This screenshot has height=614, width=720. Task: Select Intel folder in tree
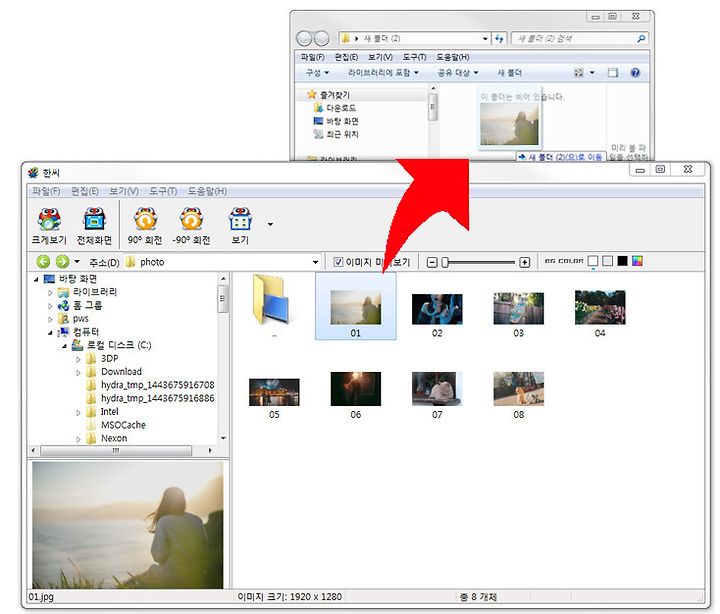tap(109, 411)
